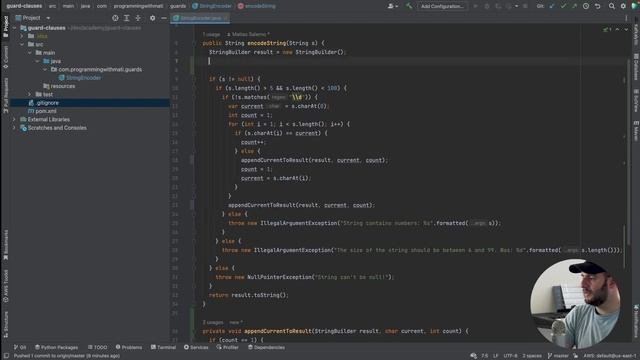Click the Git push arrow icon
The image size is (640, 360).
pyautogui.click(x=574, y=6)
